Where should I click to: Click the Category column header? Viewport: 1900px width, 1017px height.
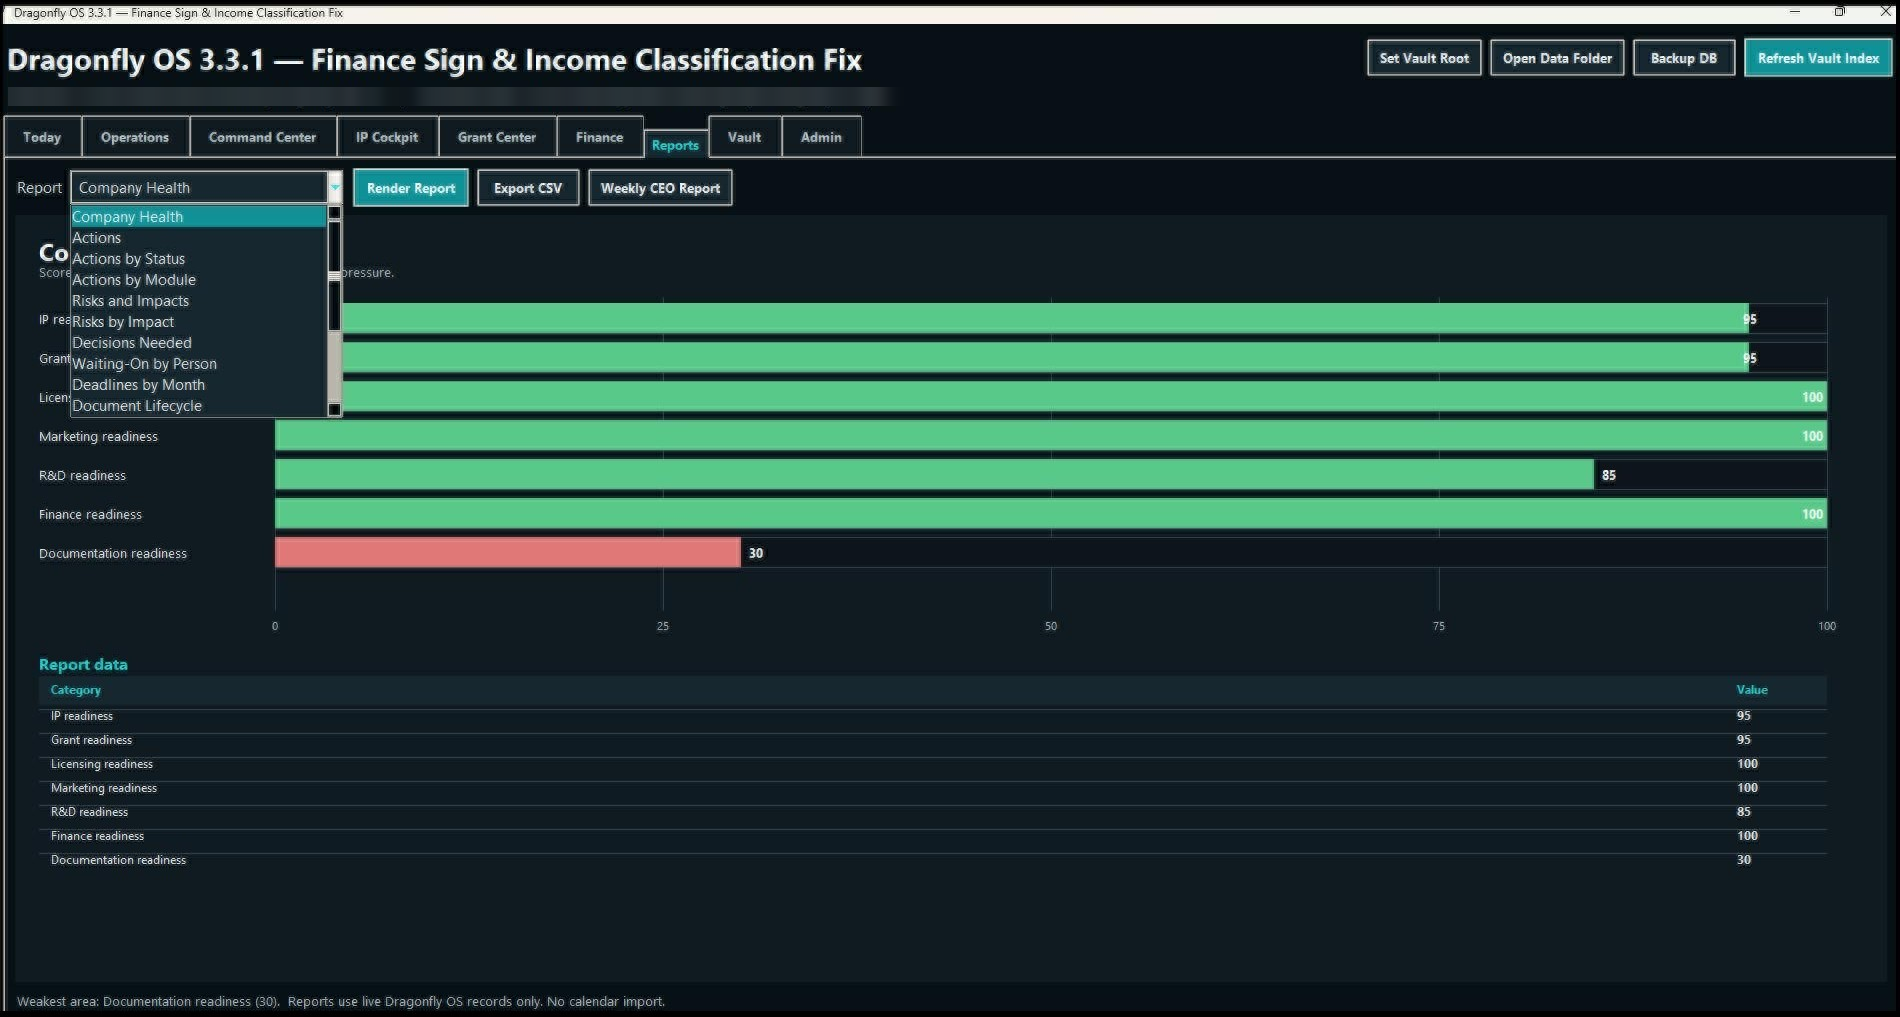click(76, 690)
